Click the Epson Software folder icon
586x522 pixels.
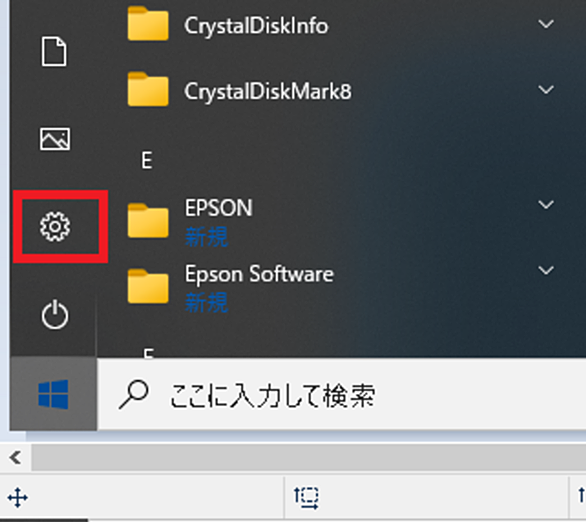point(148,286)
